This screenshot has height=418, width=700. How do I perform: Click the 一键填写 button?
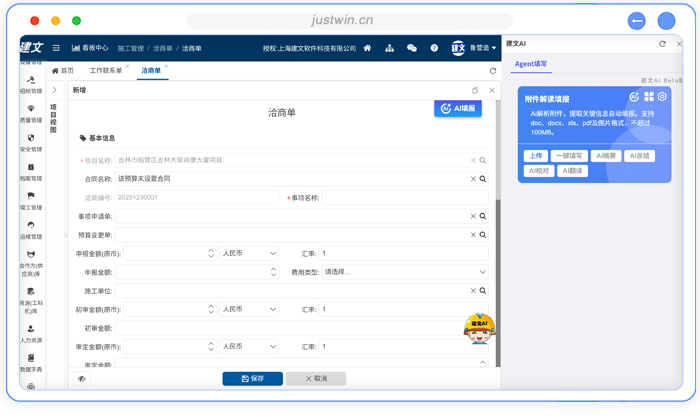click(569, 156)
